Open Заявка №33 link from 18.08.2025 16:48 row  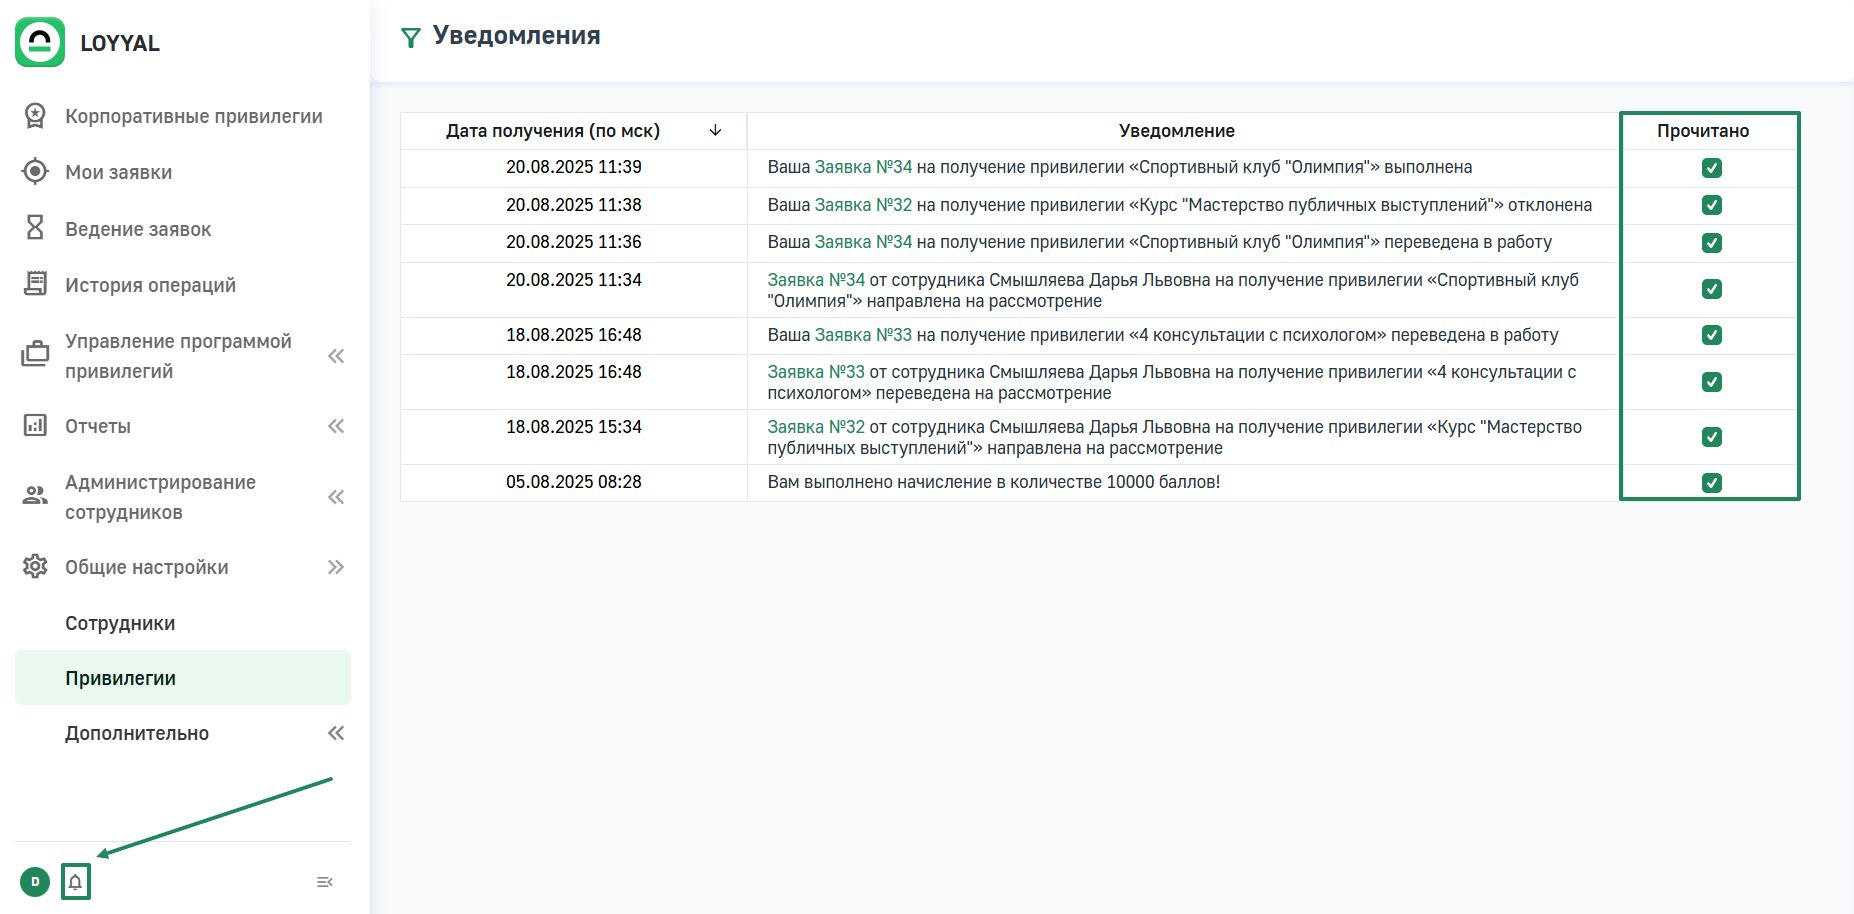pyautogui.click(x=863, y=335)
